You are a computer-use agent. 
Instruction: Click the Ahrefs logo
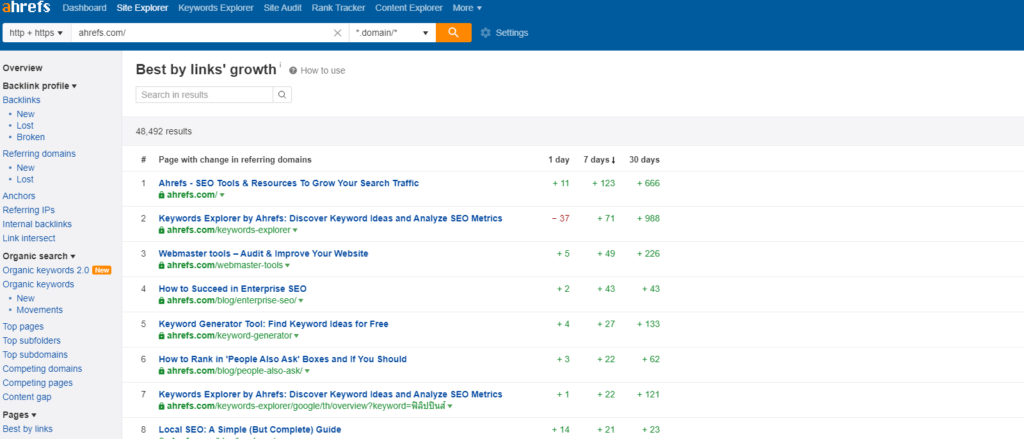tap(27, 8)
